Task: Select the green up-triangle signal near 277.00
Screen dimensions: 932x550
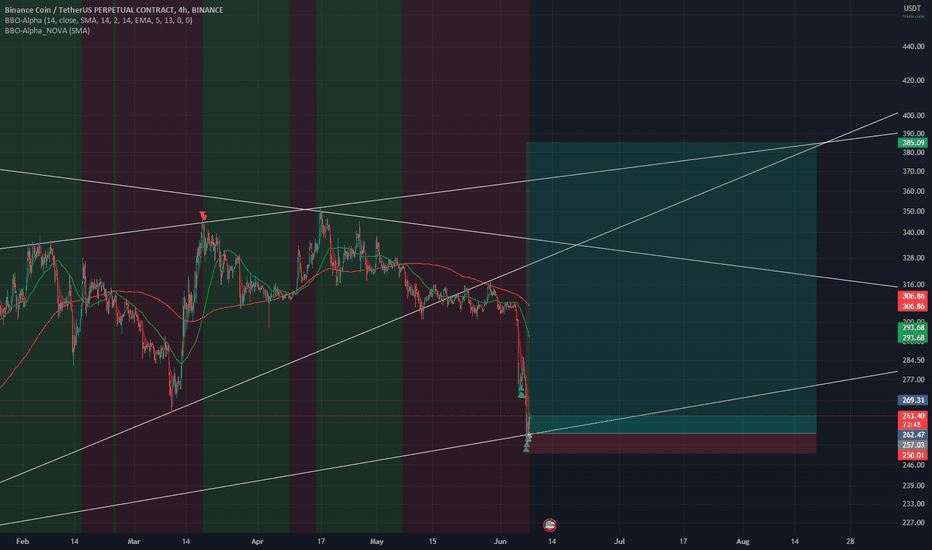Action: click(x=521, y=394)
